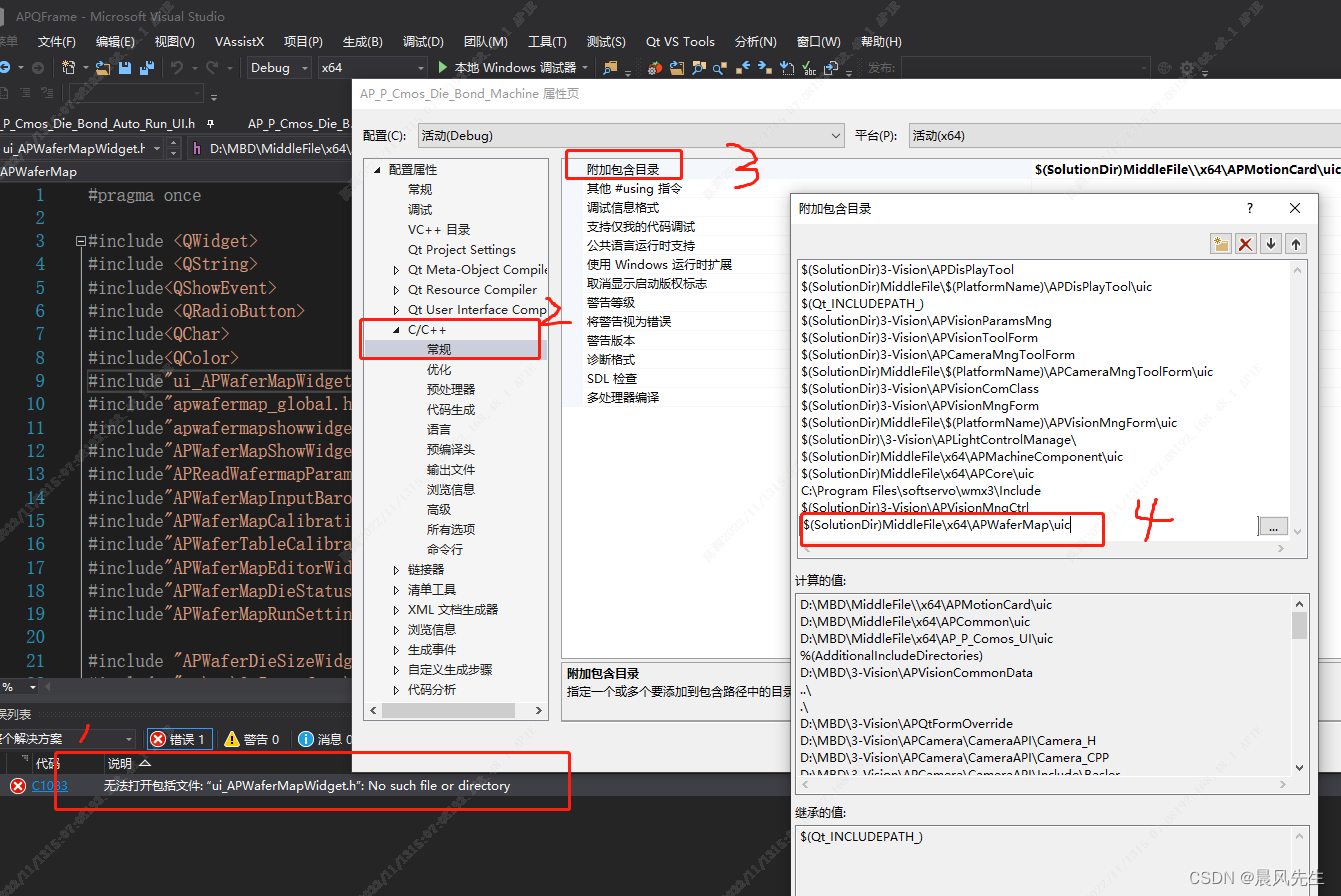1341x896 pixels.
Task: Move the selected directory down
Action: pyautogui.click(x=1271, y=244)
